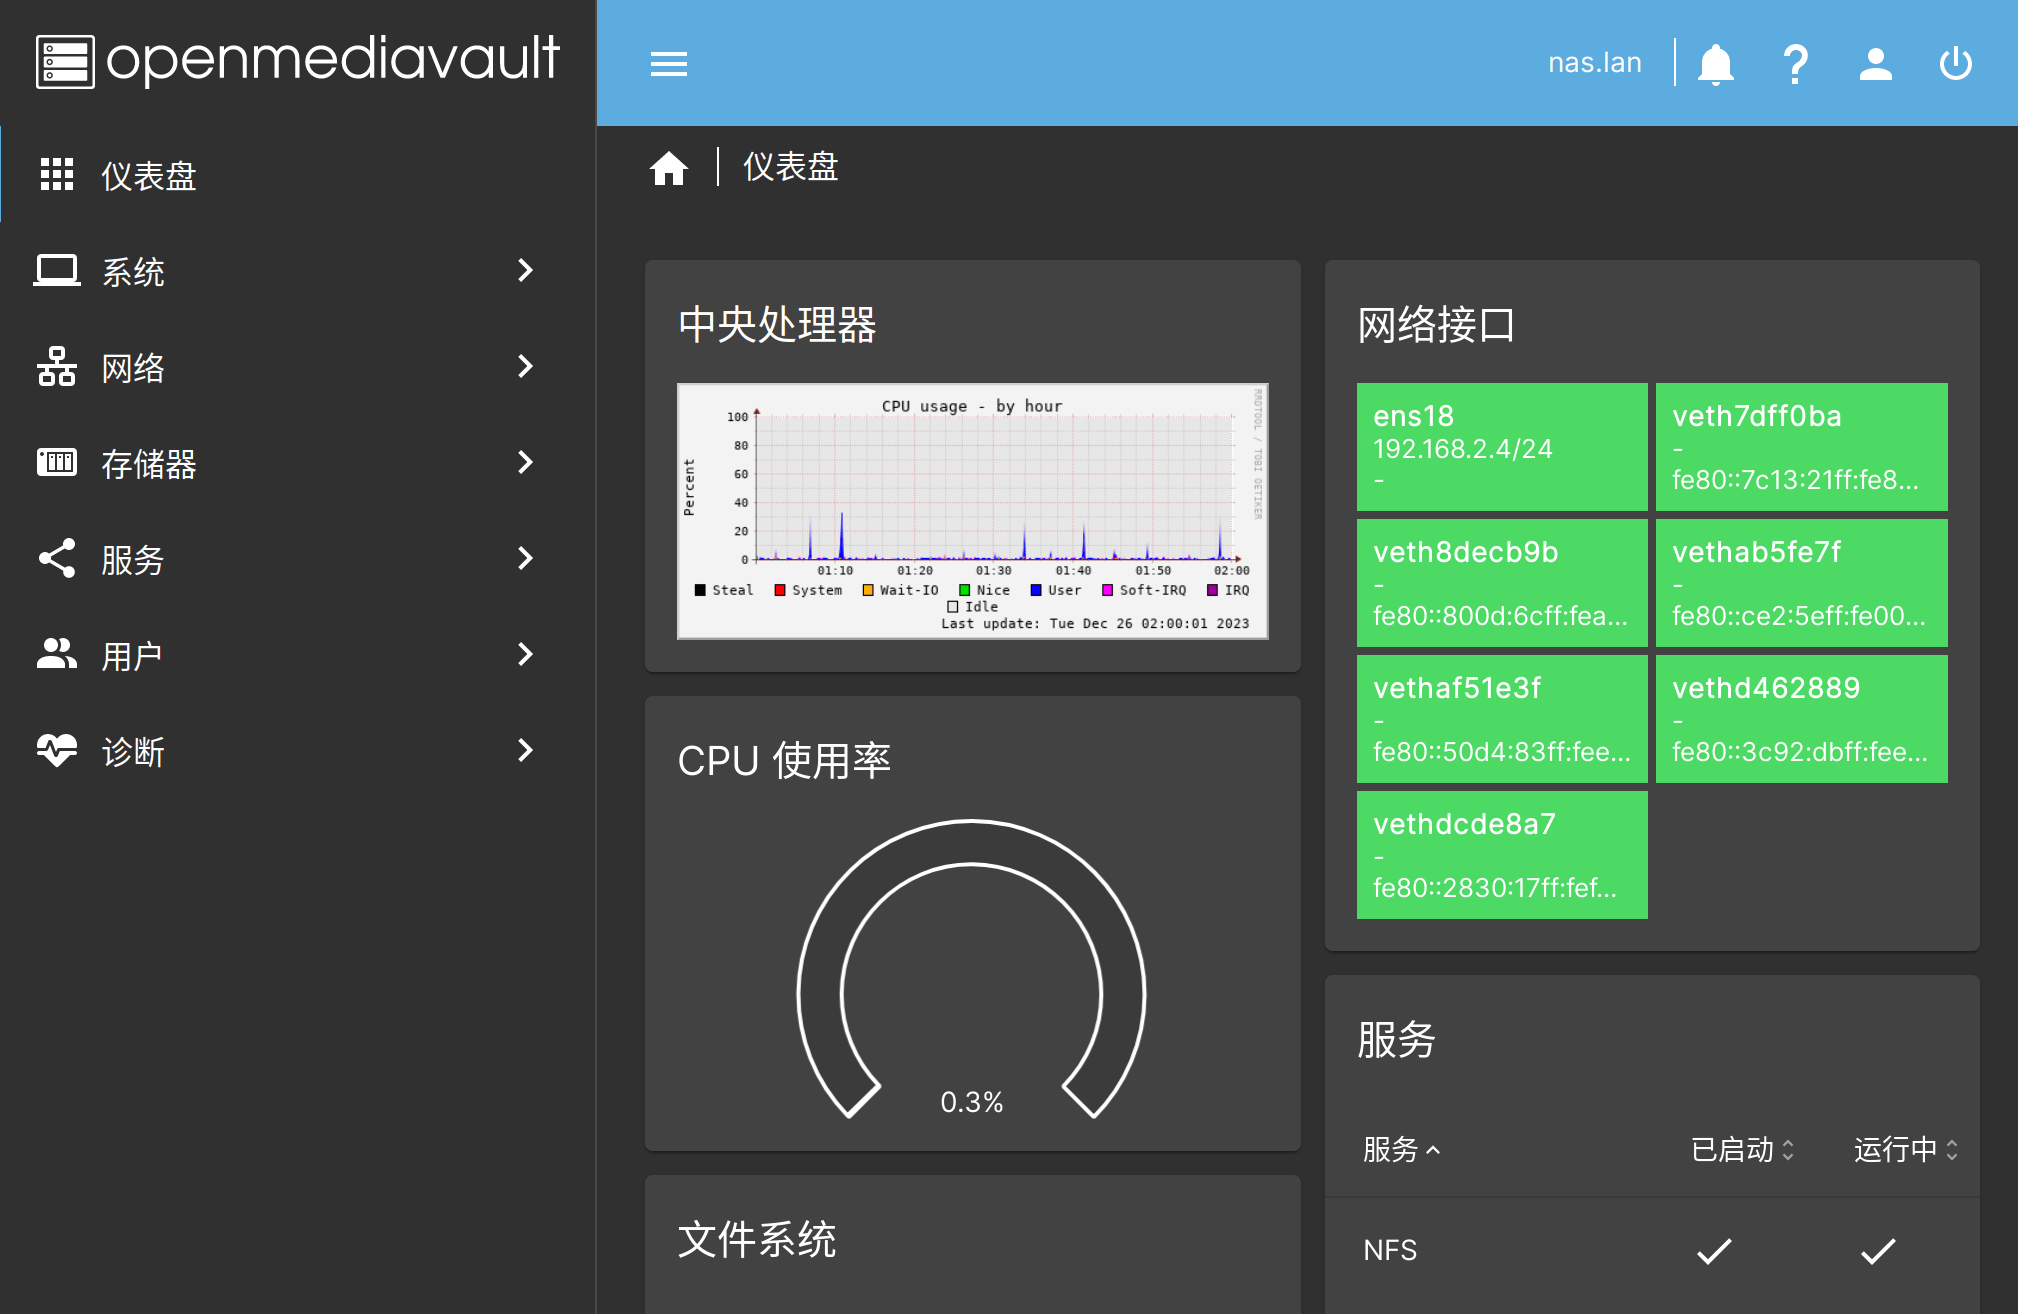Click the CPU usage gauge dial
Image resolution: width=2018 pixels, height=1314 pixels.
971,968
